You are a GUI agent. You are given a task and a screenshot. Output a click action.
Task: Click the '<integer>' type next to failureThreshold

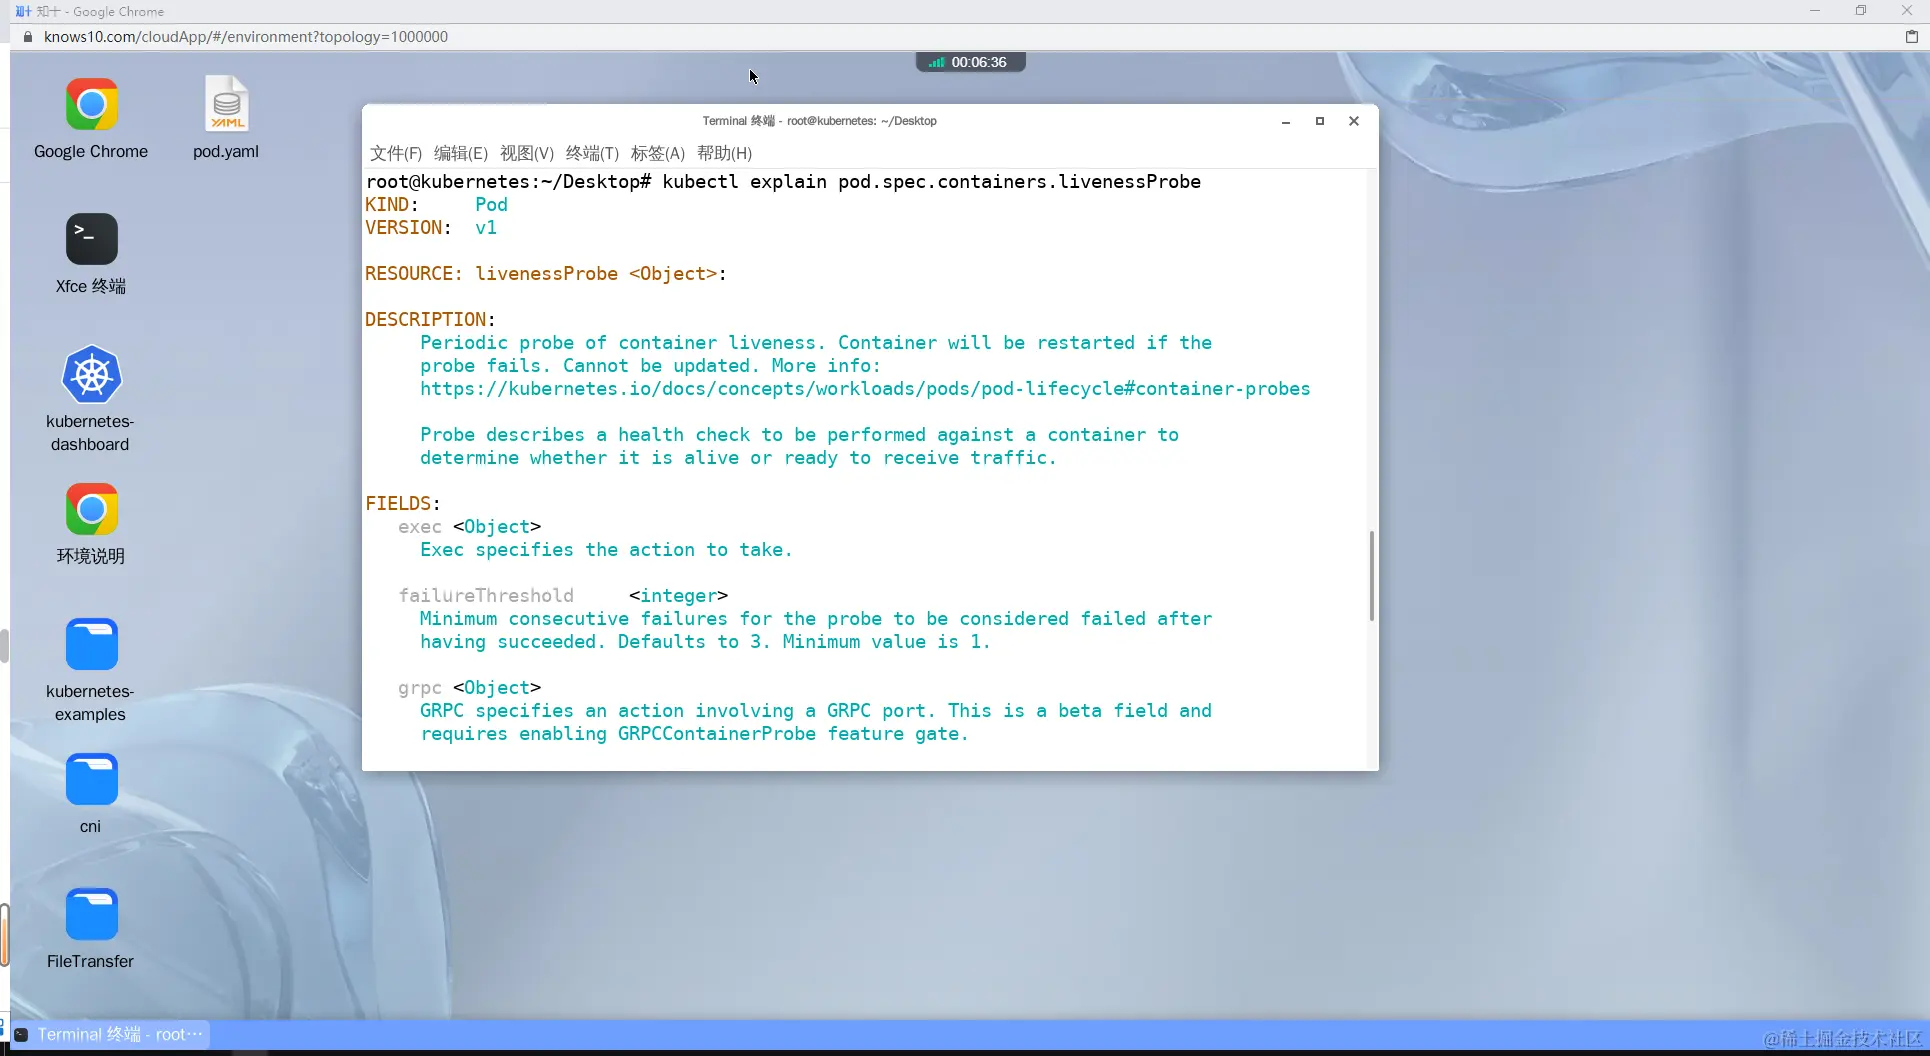pyautogui.click(x=679, y=596)
